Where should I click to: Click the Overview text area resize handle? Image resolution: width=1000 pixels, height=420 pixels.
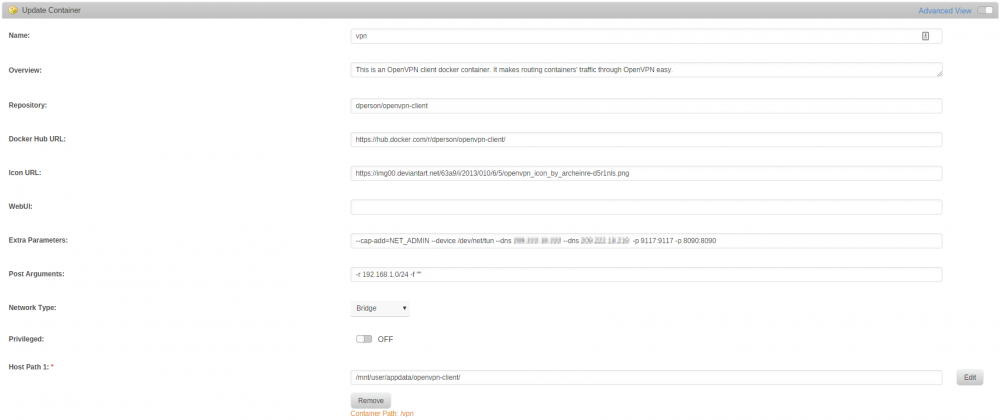[939, 74]
